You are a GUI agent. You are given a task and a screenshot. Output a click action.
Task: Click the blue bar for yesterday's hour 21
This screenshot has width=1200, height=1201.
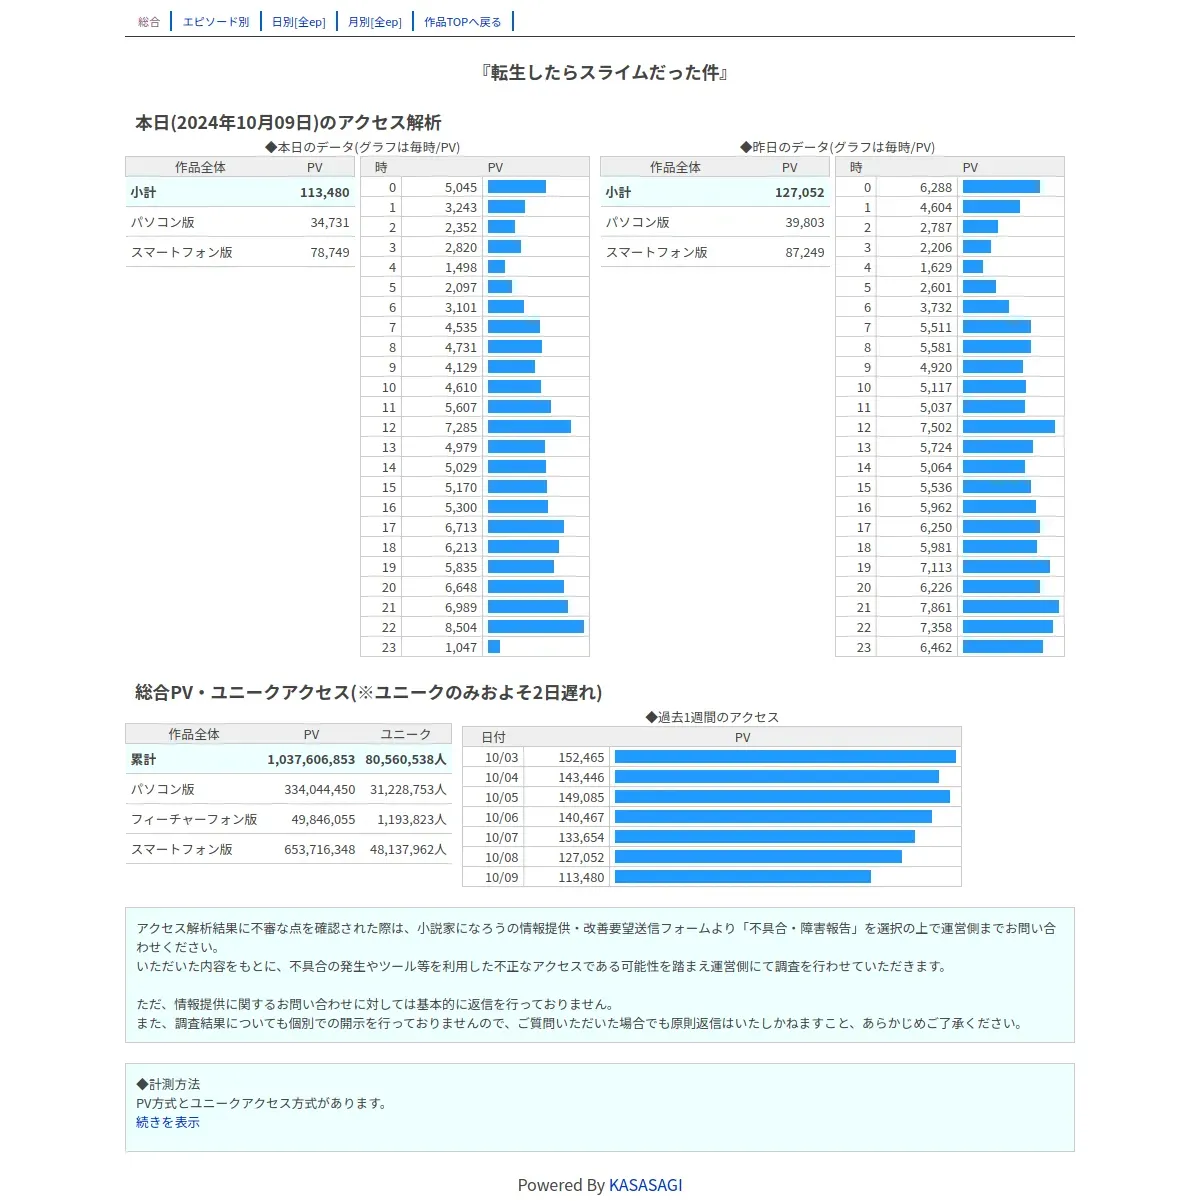click(1011, 607)
